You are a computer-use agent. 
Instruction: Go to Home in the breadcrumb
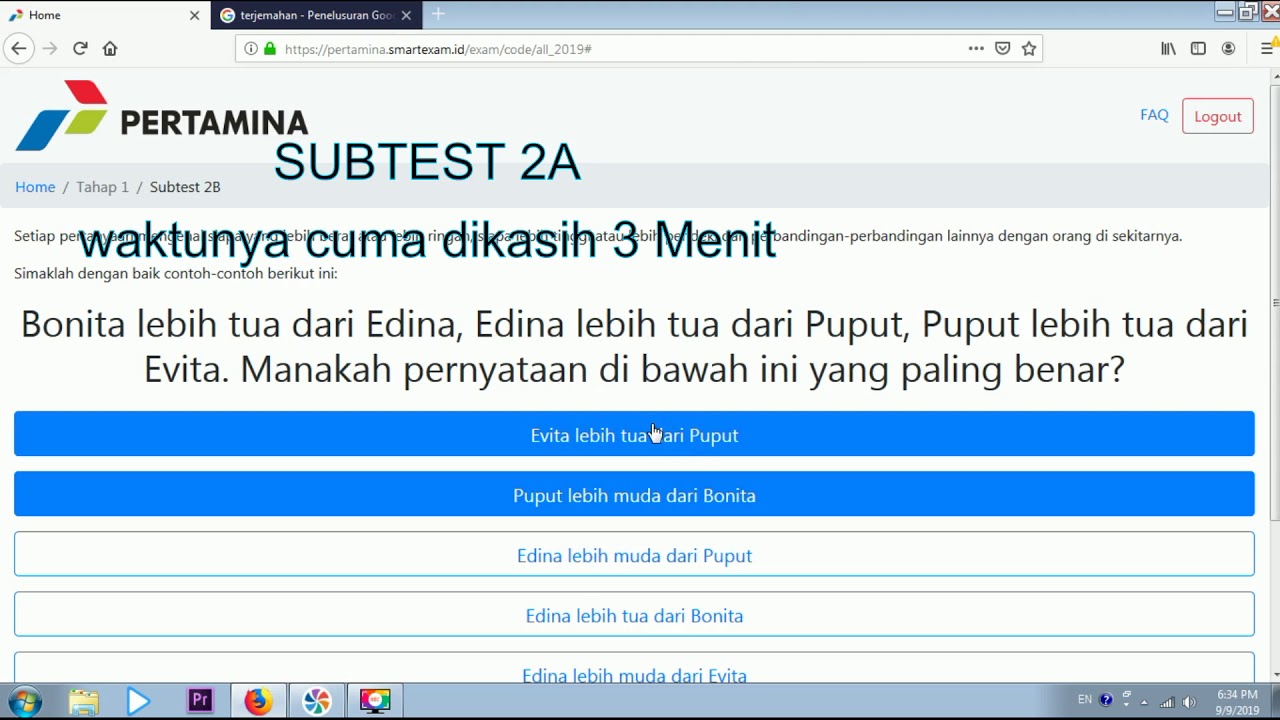click(x=35, y=187)
